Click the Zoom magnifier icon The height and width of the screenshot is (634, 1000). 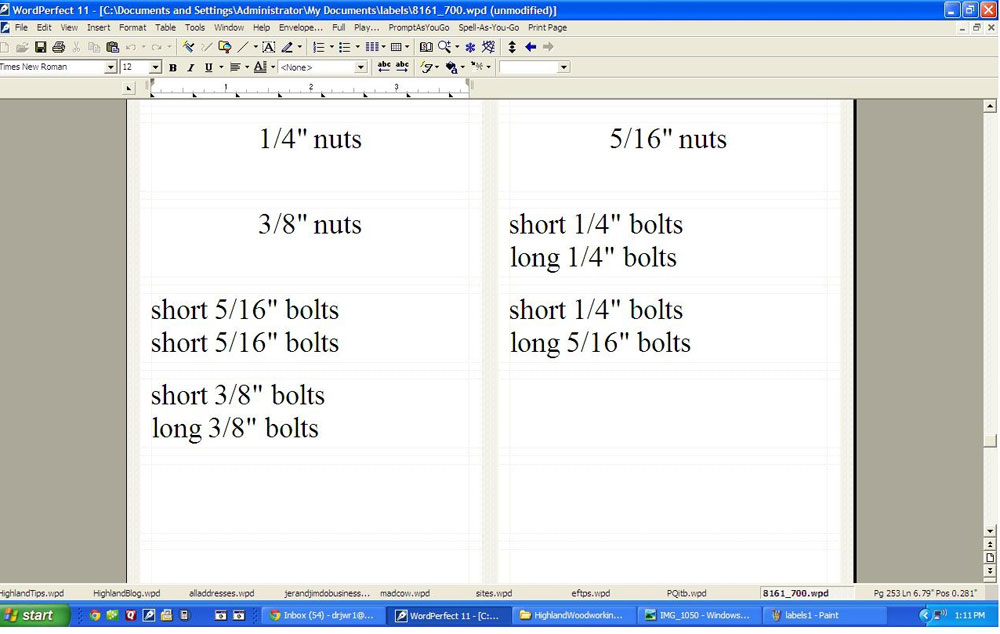(443, 47)
